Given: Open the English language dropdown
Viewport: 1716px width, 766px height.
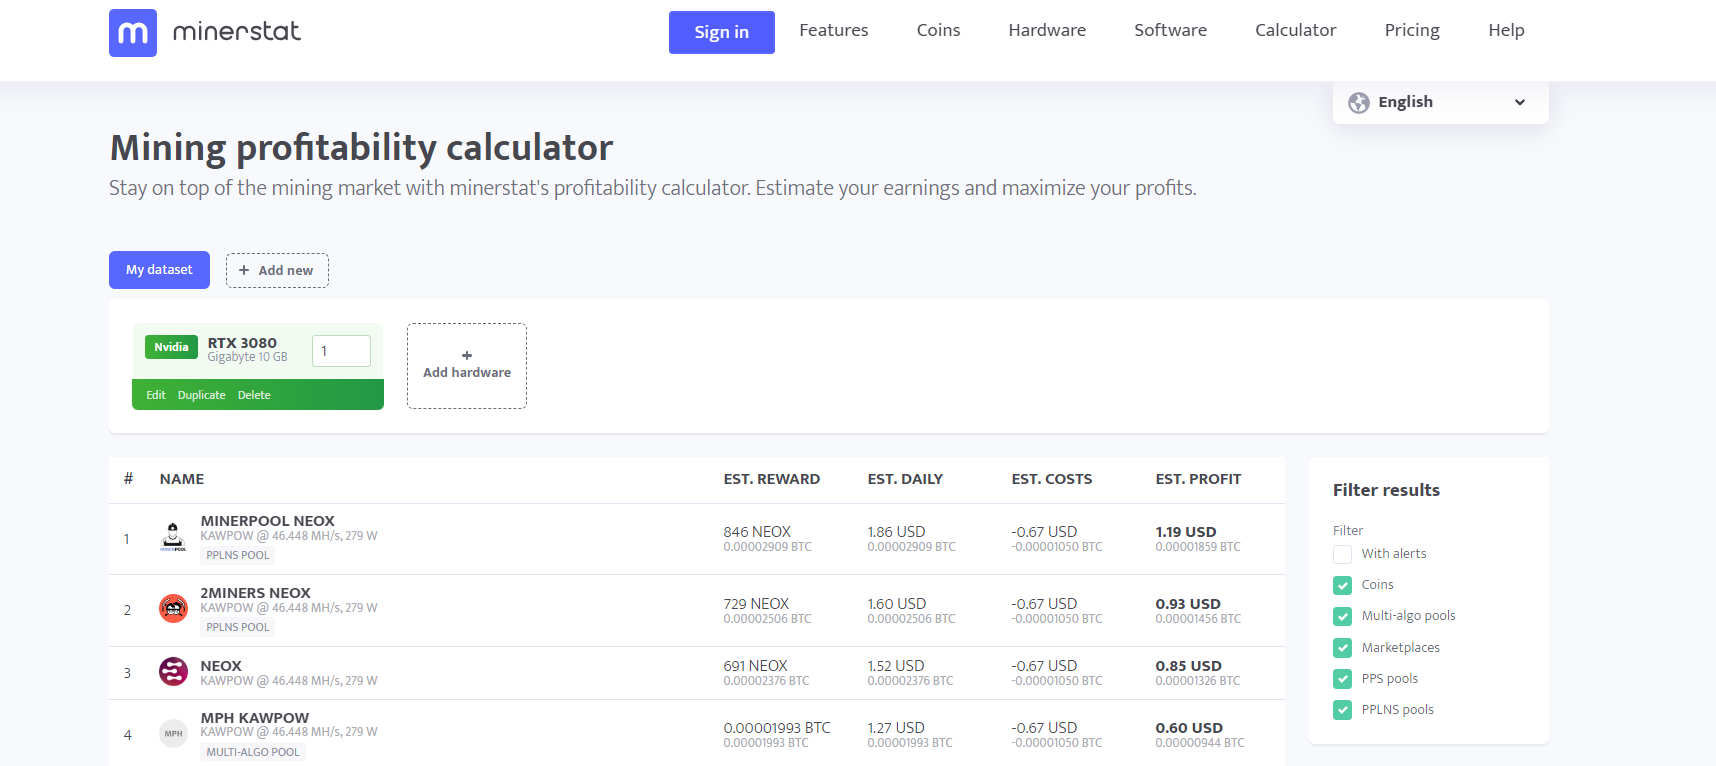Looking at the screenshot, I should click(x=1440, y=103).
